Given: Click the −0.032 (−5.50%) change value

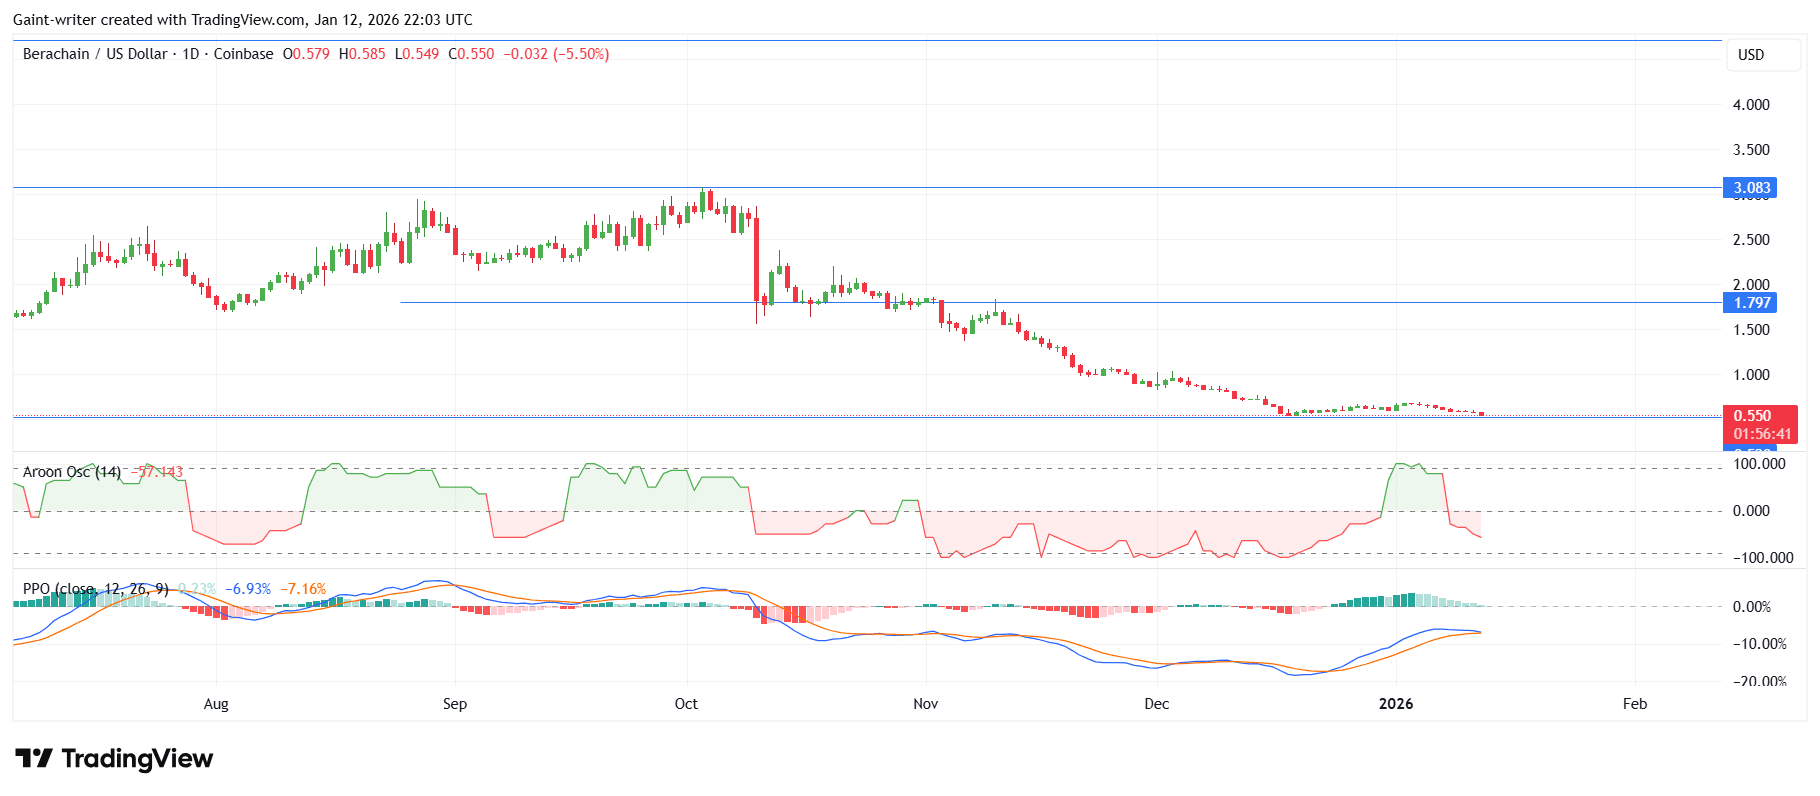Looking at the screenshot, I should (x=556, y=54).
